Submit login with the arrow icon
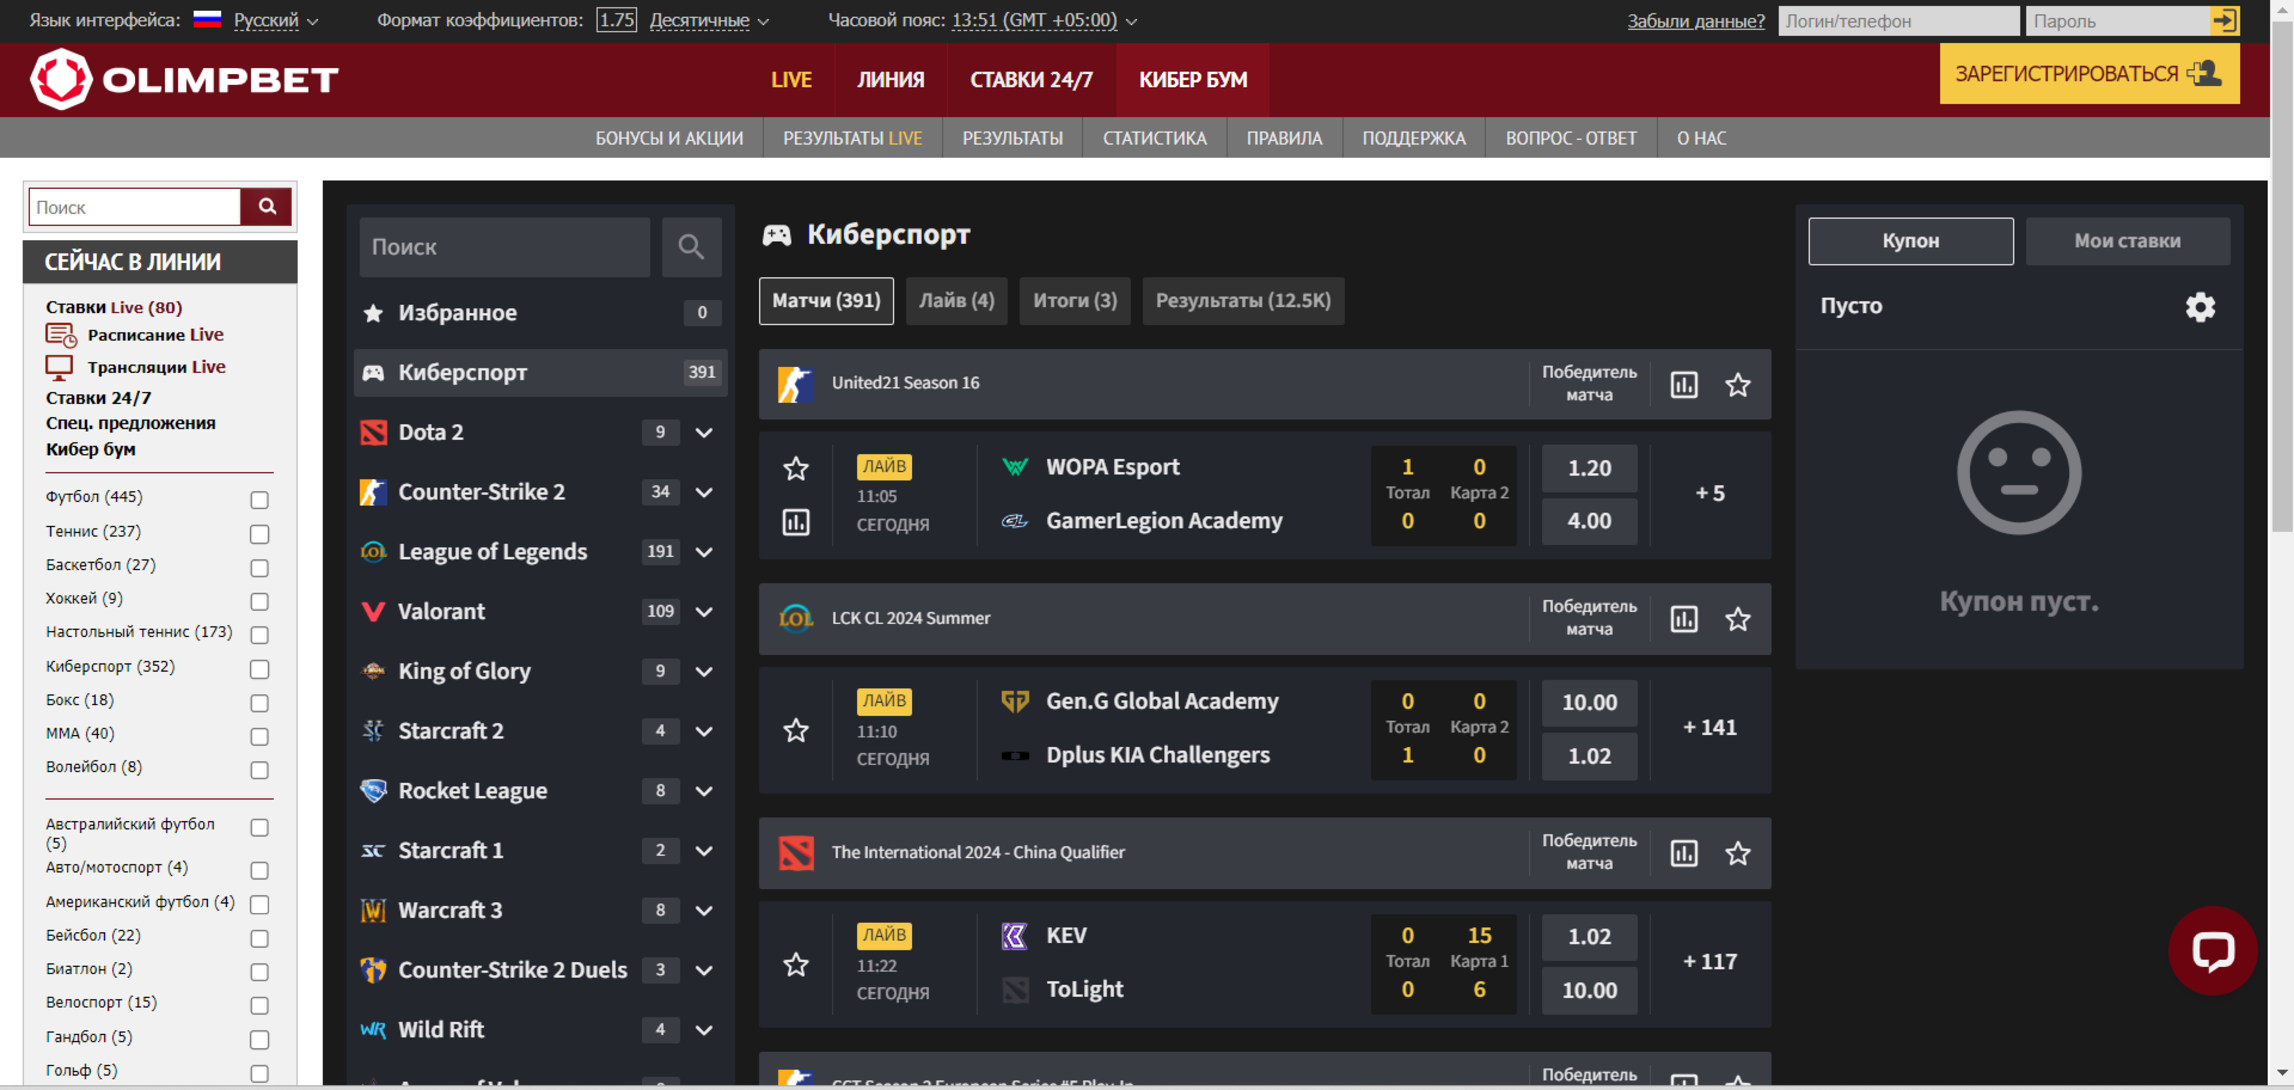2294x1090 pixels. point(2225,20)
